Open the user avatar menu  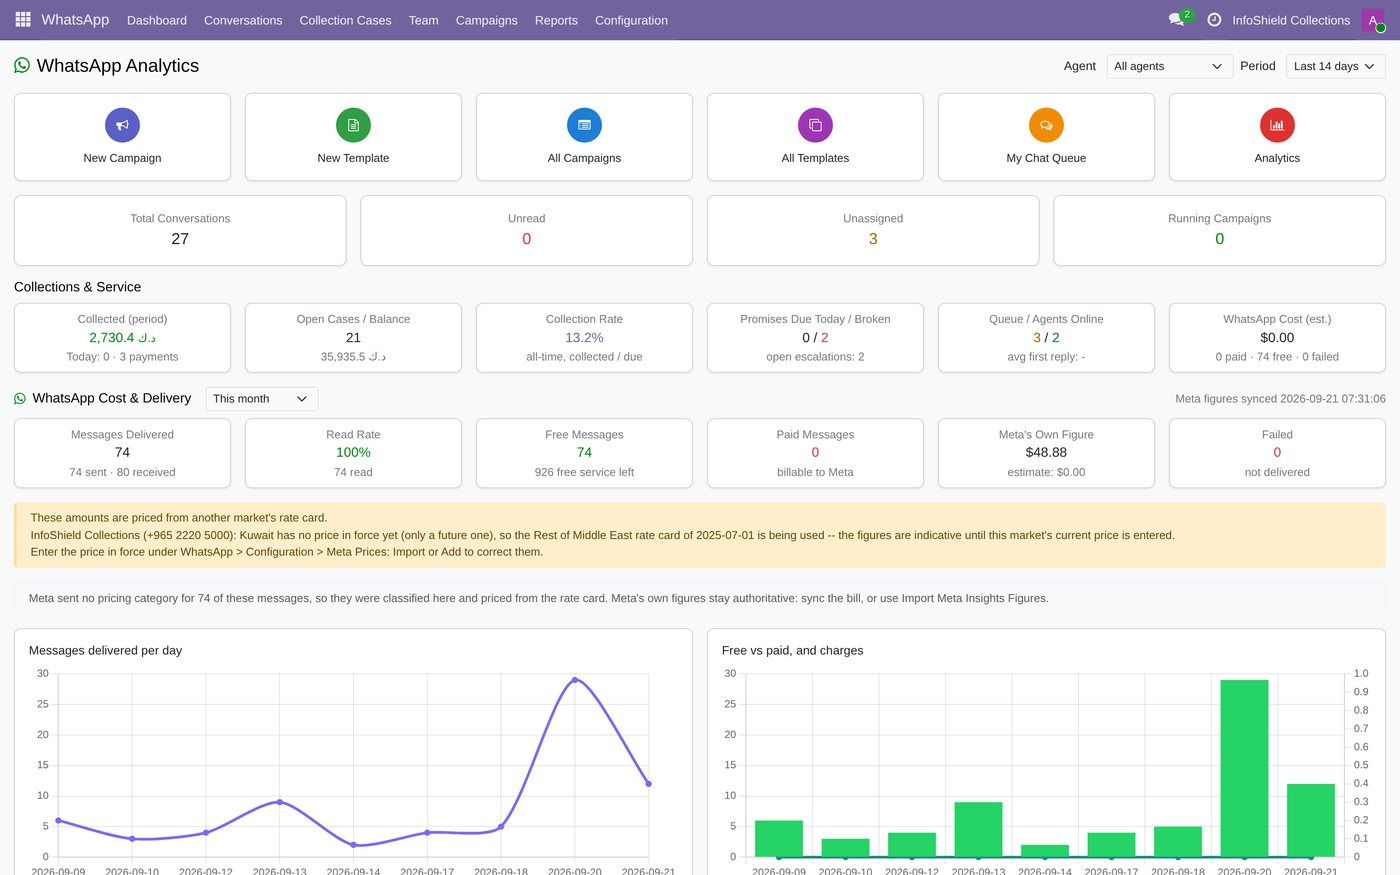[x=1373, y=20]
